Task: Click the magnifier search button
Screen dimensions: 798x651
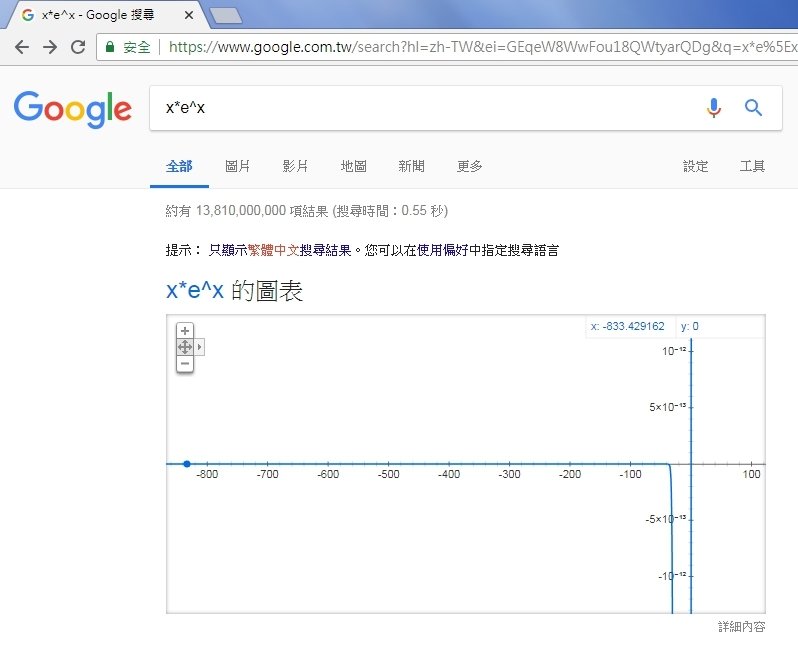Action: tap(753, 108)
